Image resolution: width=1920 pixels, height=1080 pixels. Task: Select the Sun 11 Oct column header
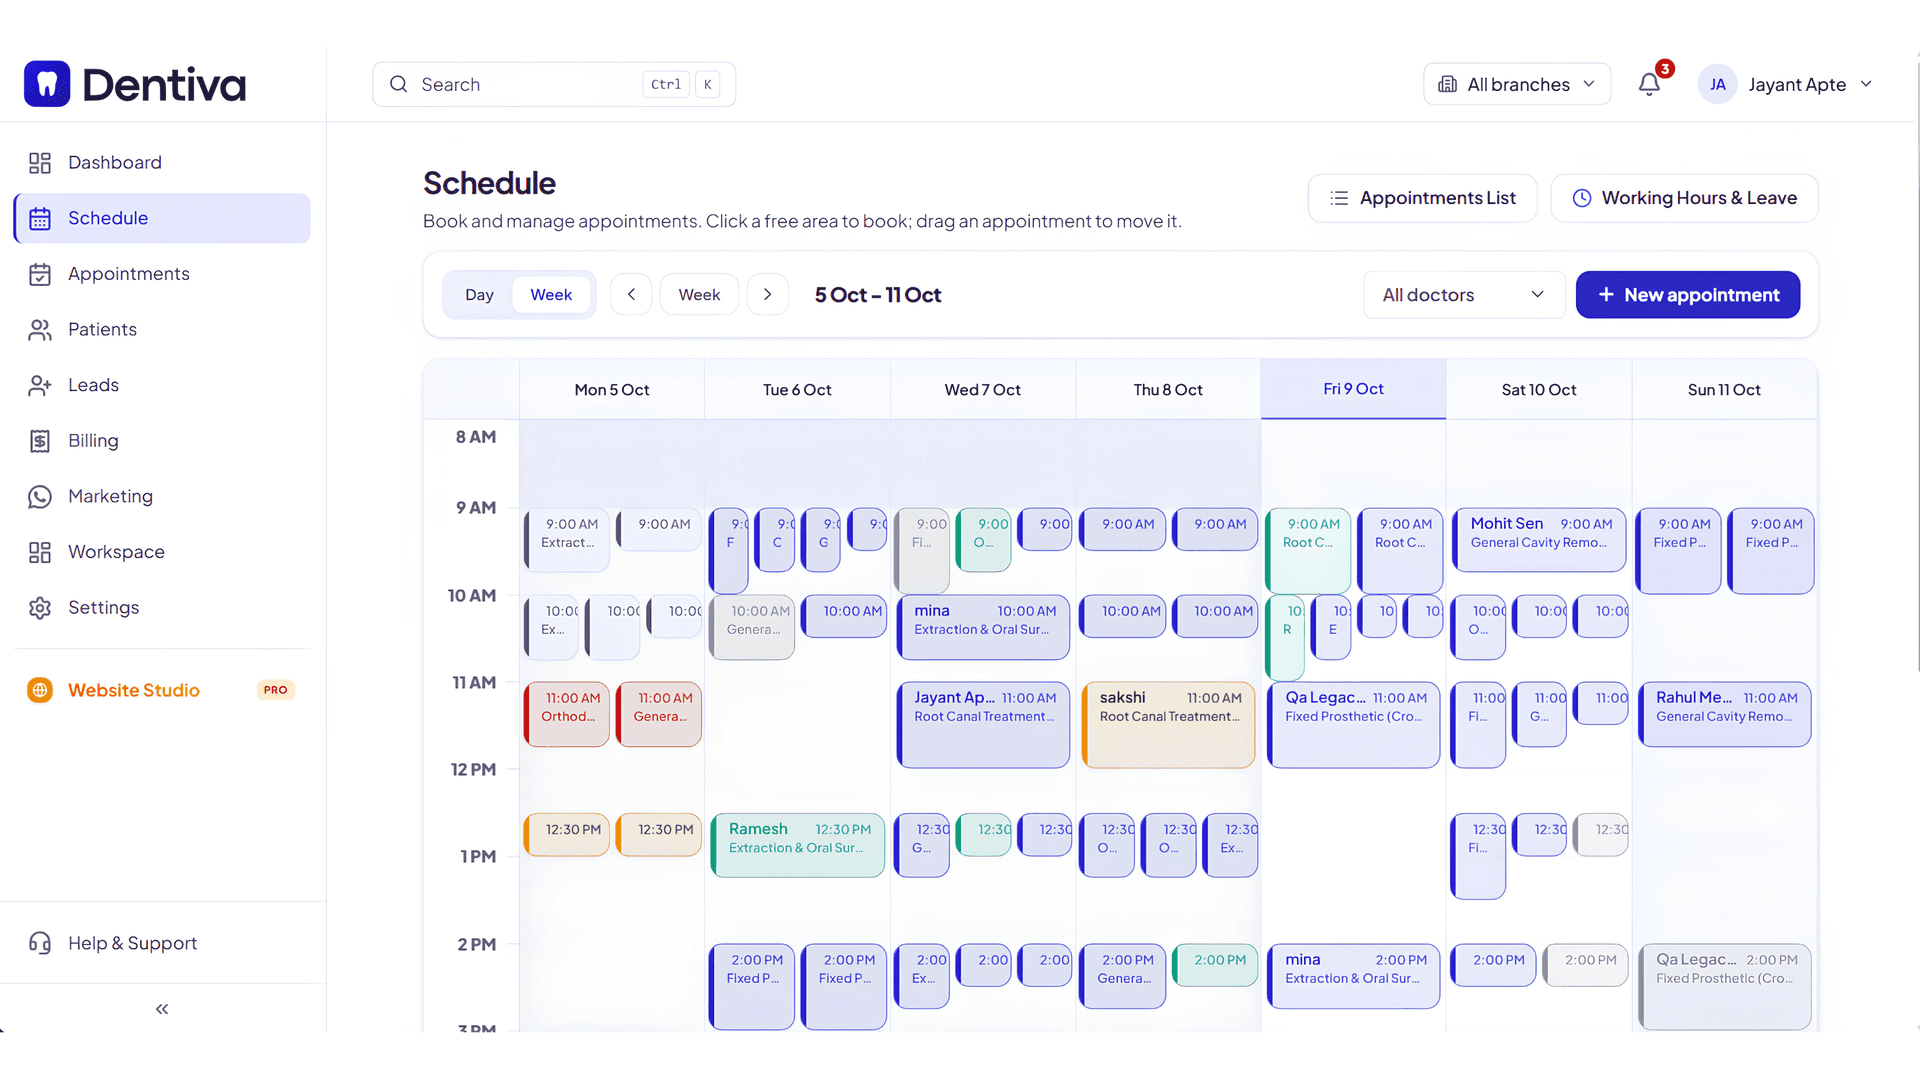1724,390
